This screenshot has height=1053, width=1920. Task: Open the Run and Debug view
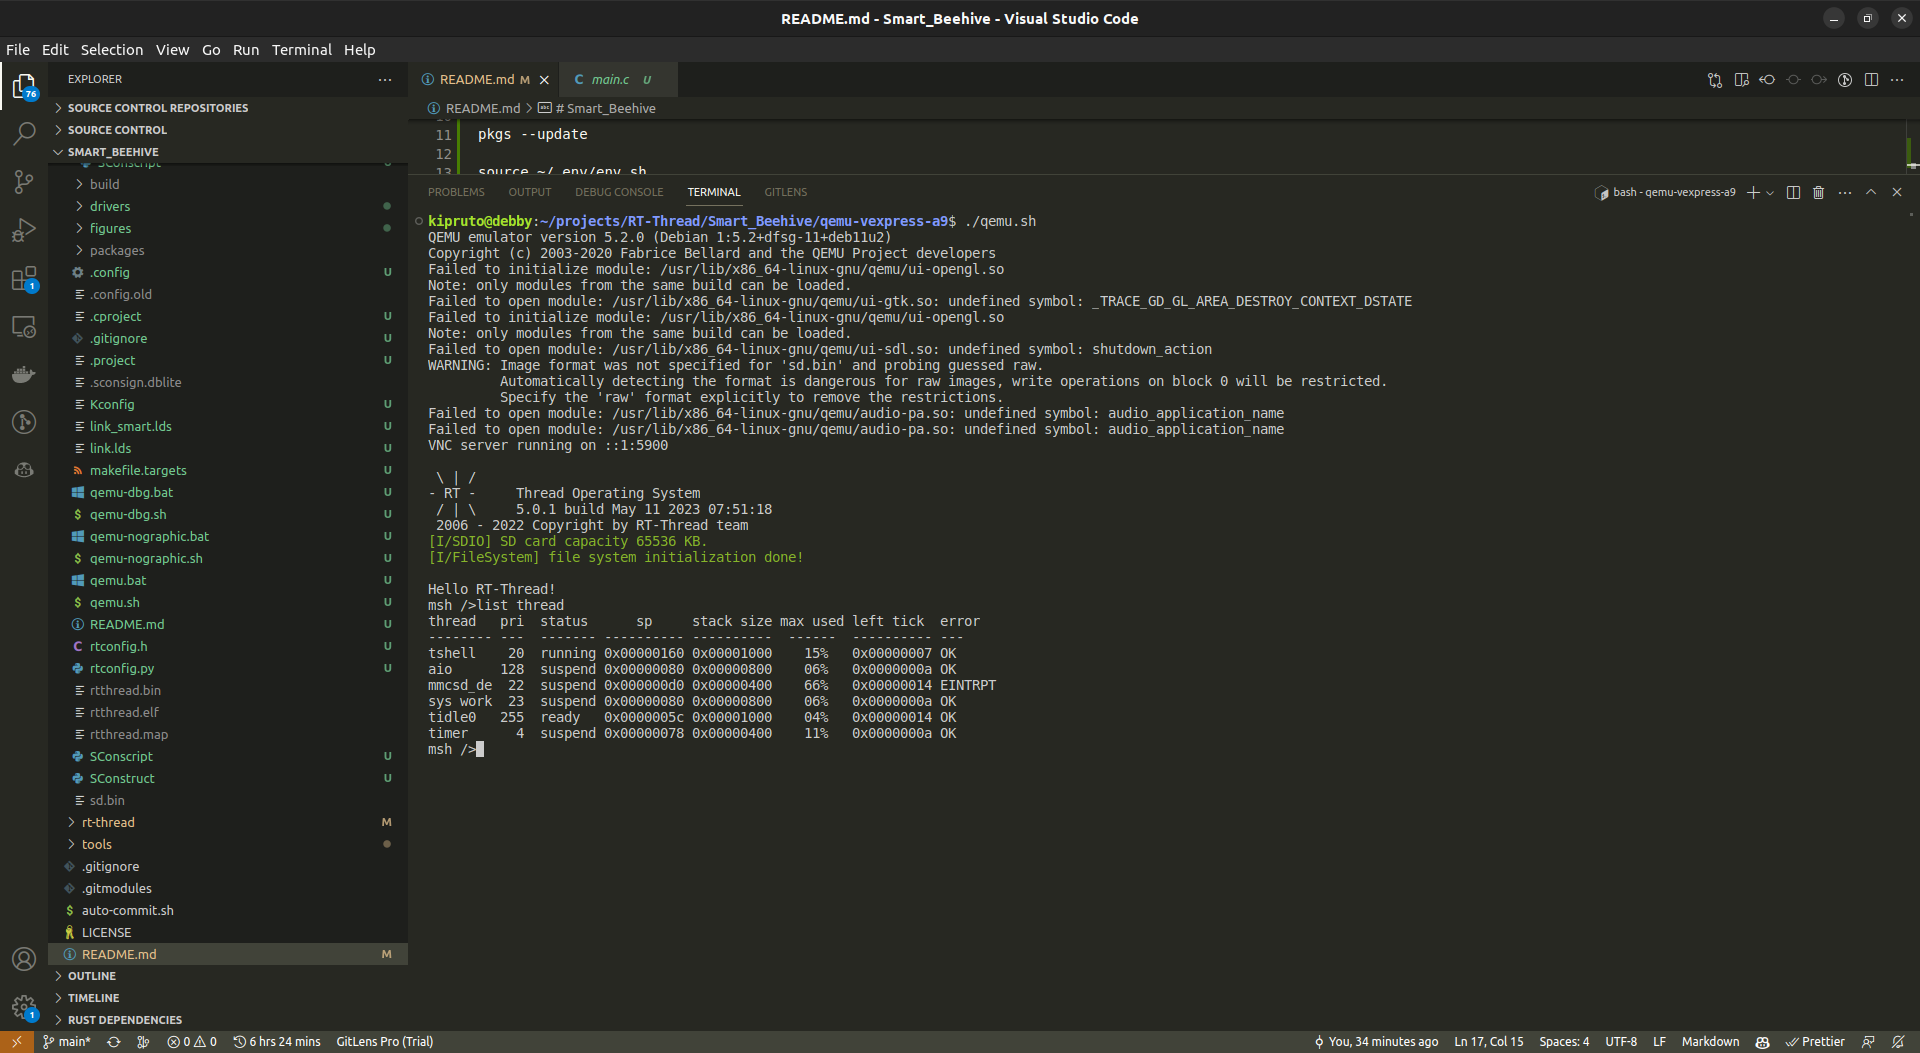click(24, 229)
